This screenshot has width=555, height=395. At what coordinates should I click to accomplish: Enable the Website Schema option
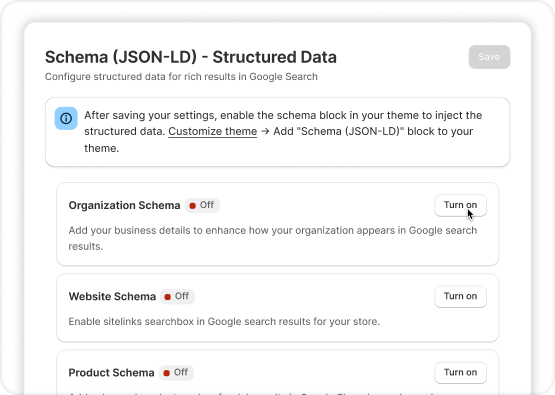[460, 296]
